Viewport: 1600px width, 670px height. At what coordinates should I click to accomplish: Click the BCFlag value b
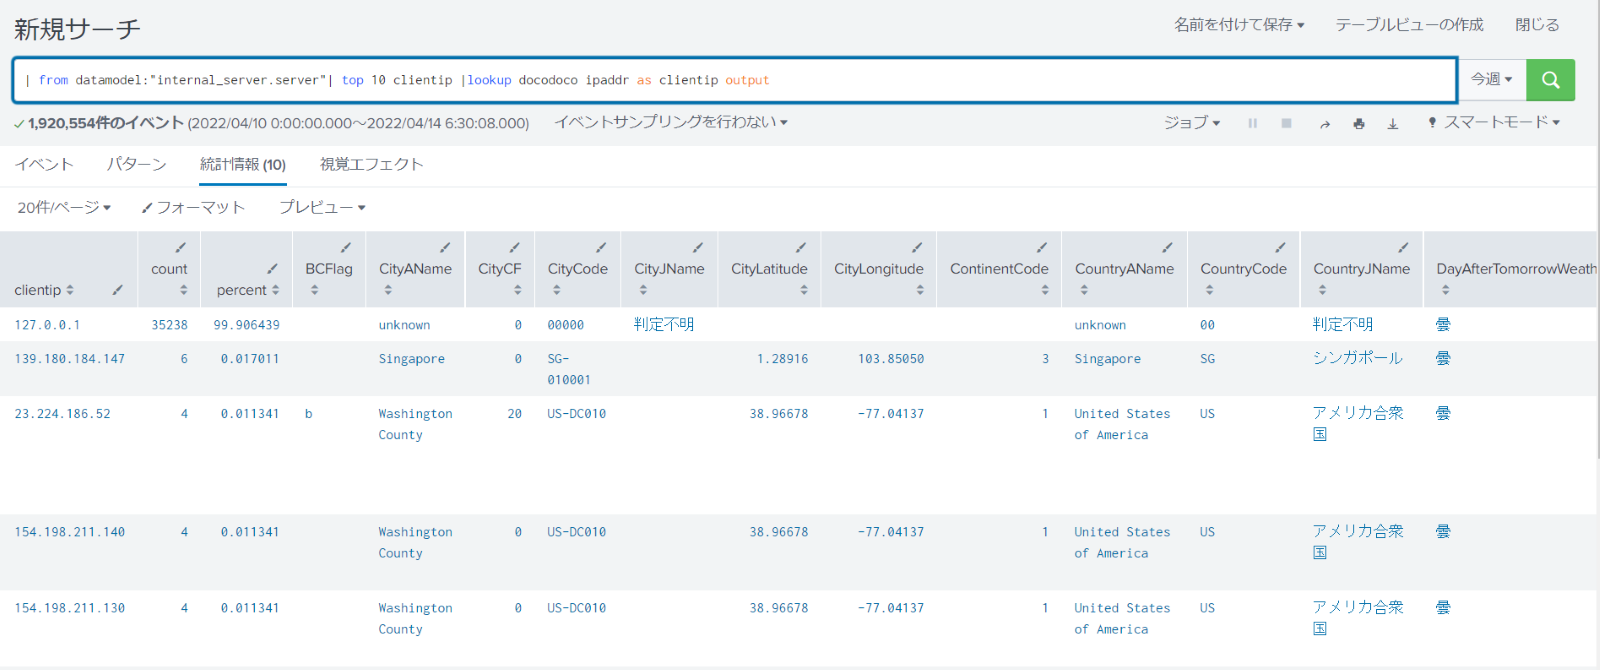(x=309, y=414)
